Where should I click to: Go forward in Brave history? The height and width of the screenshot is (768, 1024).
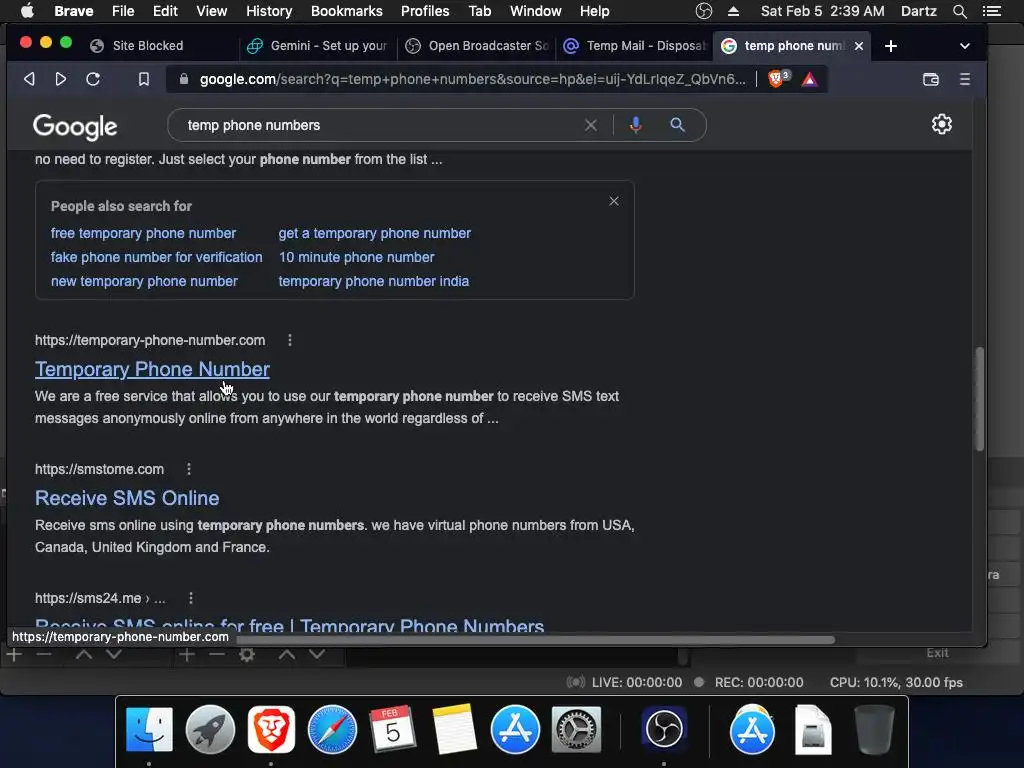point(61,79)
